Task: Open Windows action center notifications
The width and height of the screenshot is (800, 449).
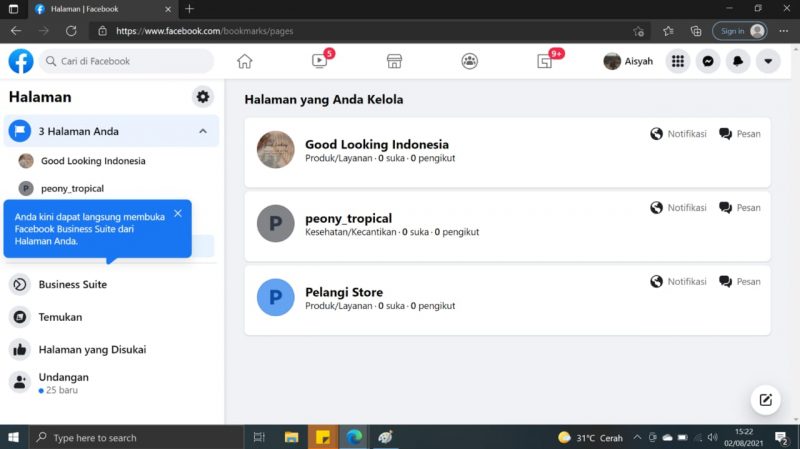Action: pyautogui.click(x=781, y=437)
